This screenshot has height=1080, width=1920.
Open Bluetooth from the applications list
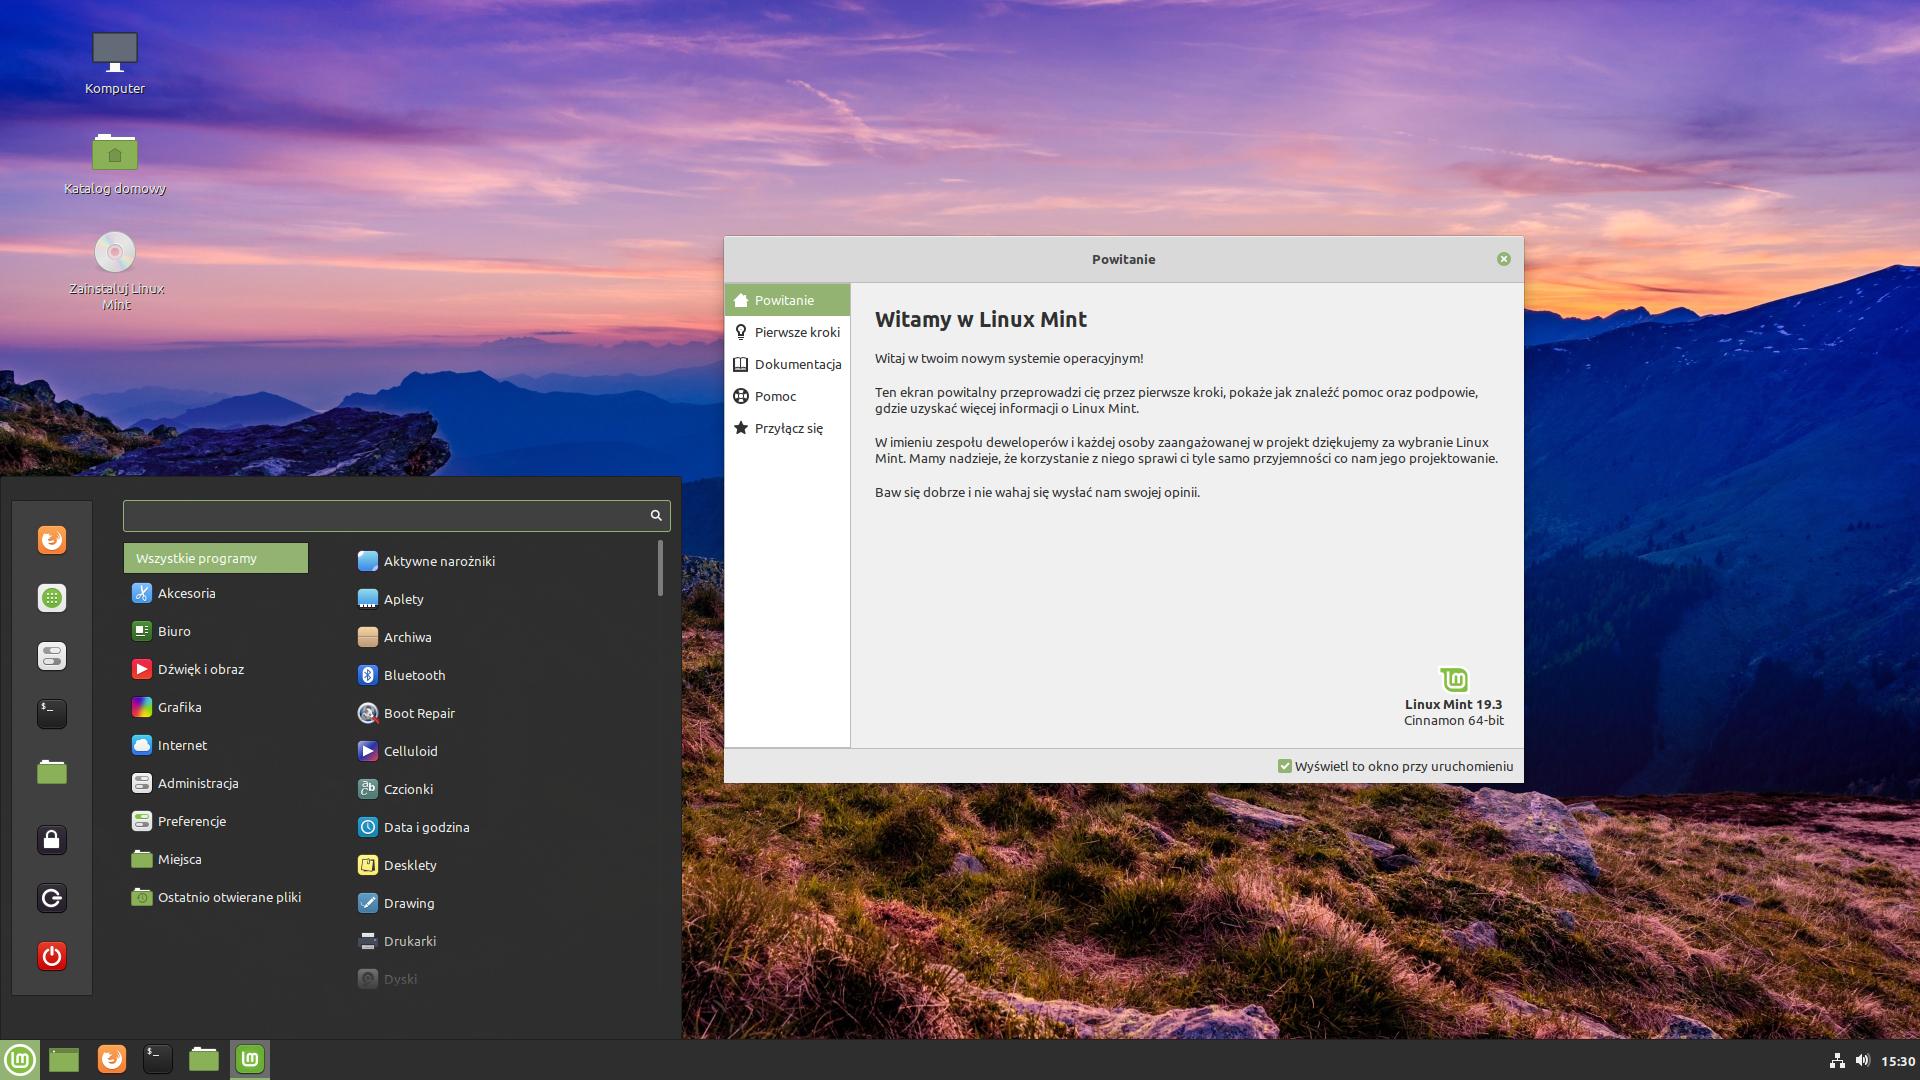(x=414, y=675)
